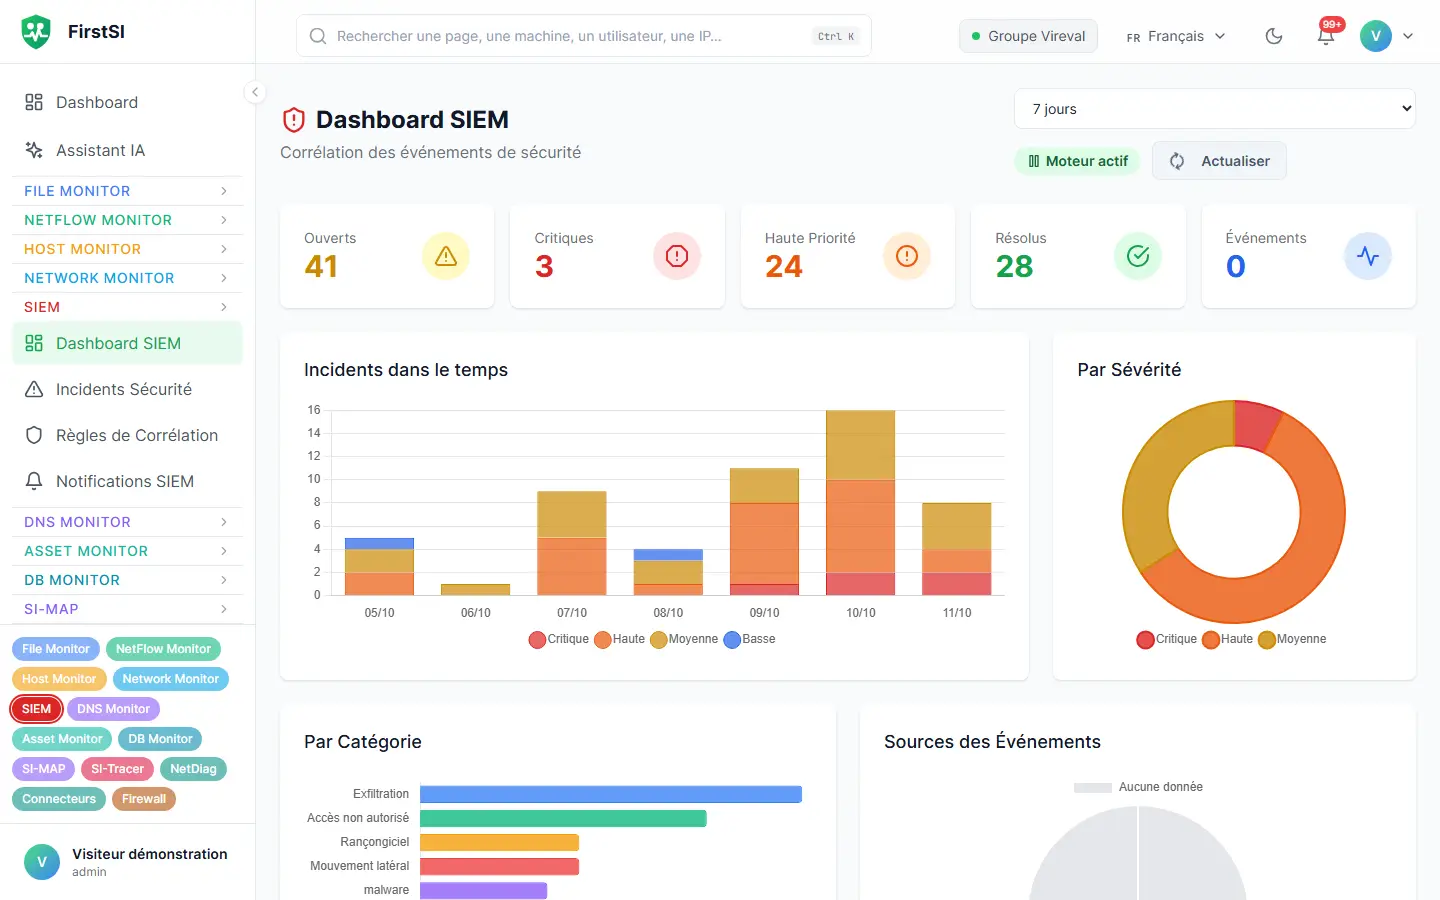The height and width of the screenshot is (900, 1440).
Task: Open notifications bell icon
Action: coord(1326,36)
